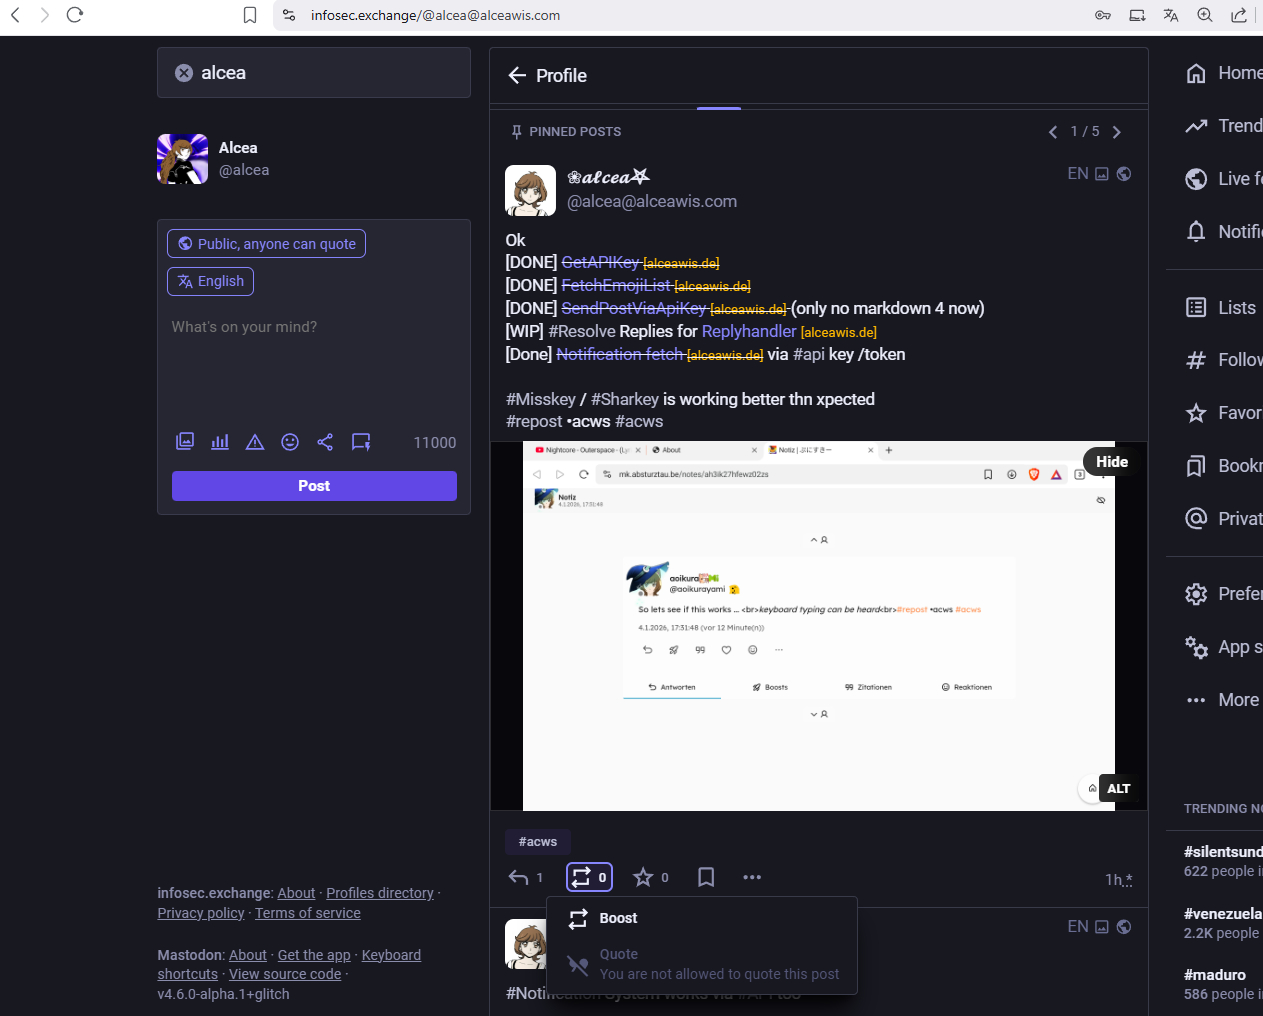Click the 'What's on your mind?' field

313,327
